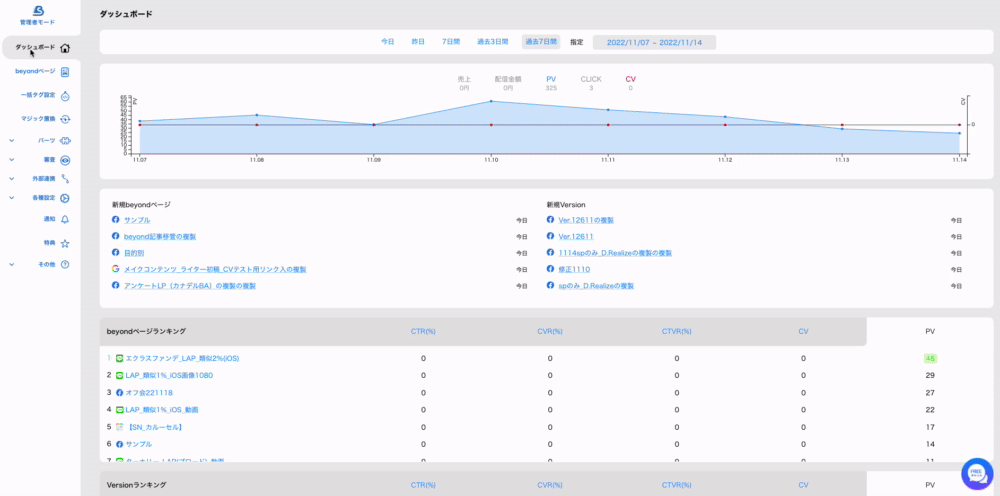Viewport: 1000px width, 496px height.
Task: Sort Versionランキング by CTR(%)
Action: [423, 485]
